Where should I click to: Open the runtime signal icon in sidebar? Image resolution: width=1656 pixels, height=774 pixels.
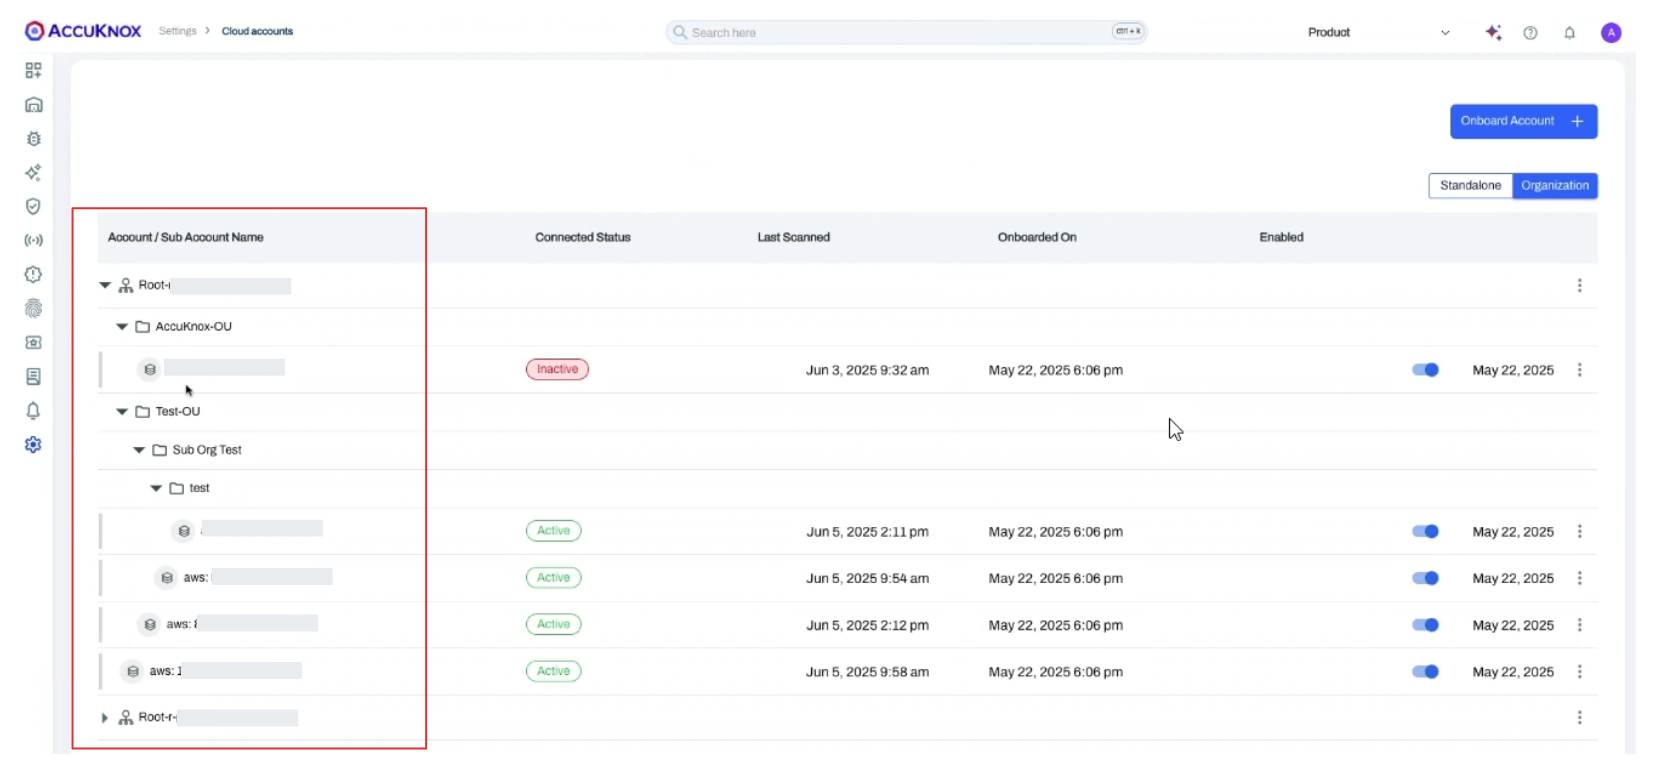[x=33, y=240]
